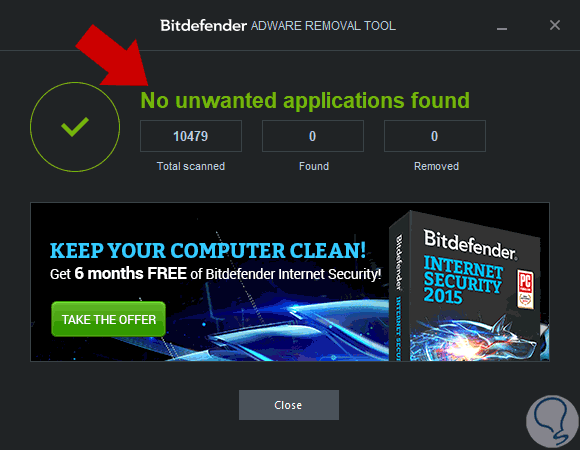This screenshot has height=450, width=580.
Task: Click the red arrow annotation
Action: 112,55
